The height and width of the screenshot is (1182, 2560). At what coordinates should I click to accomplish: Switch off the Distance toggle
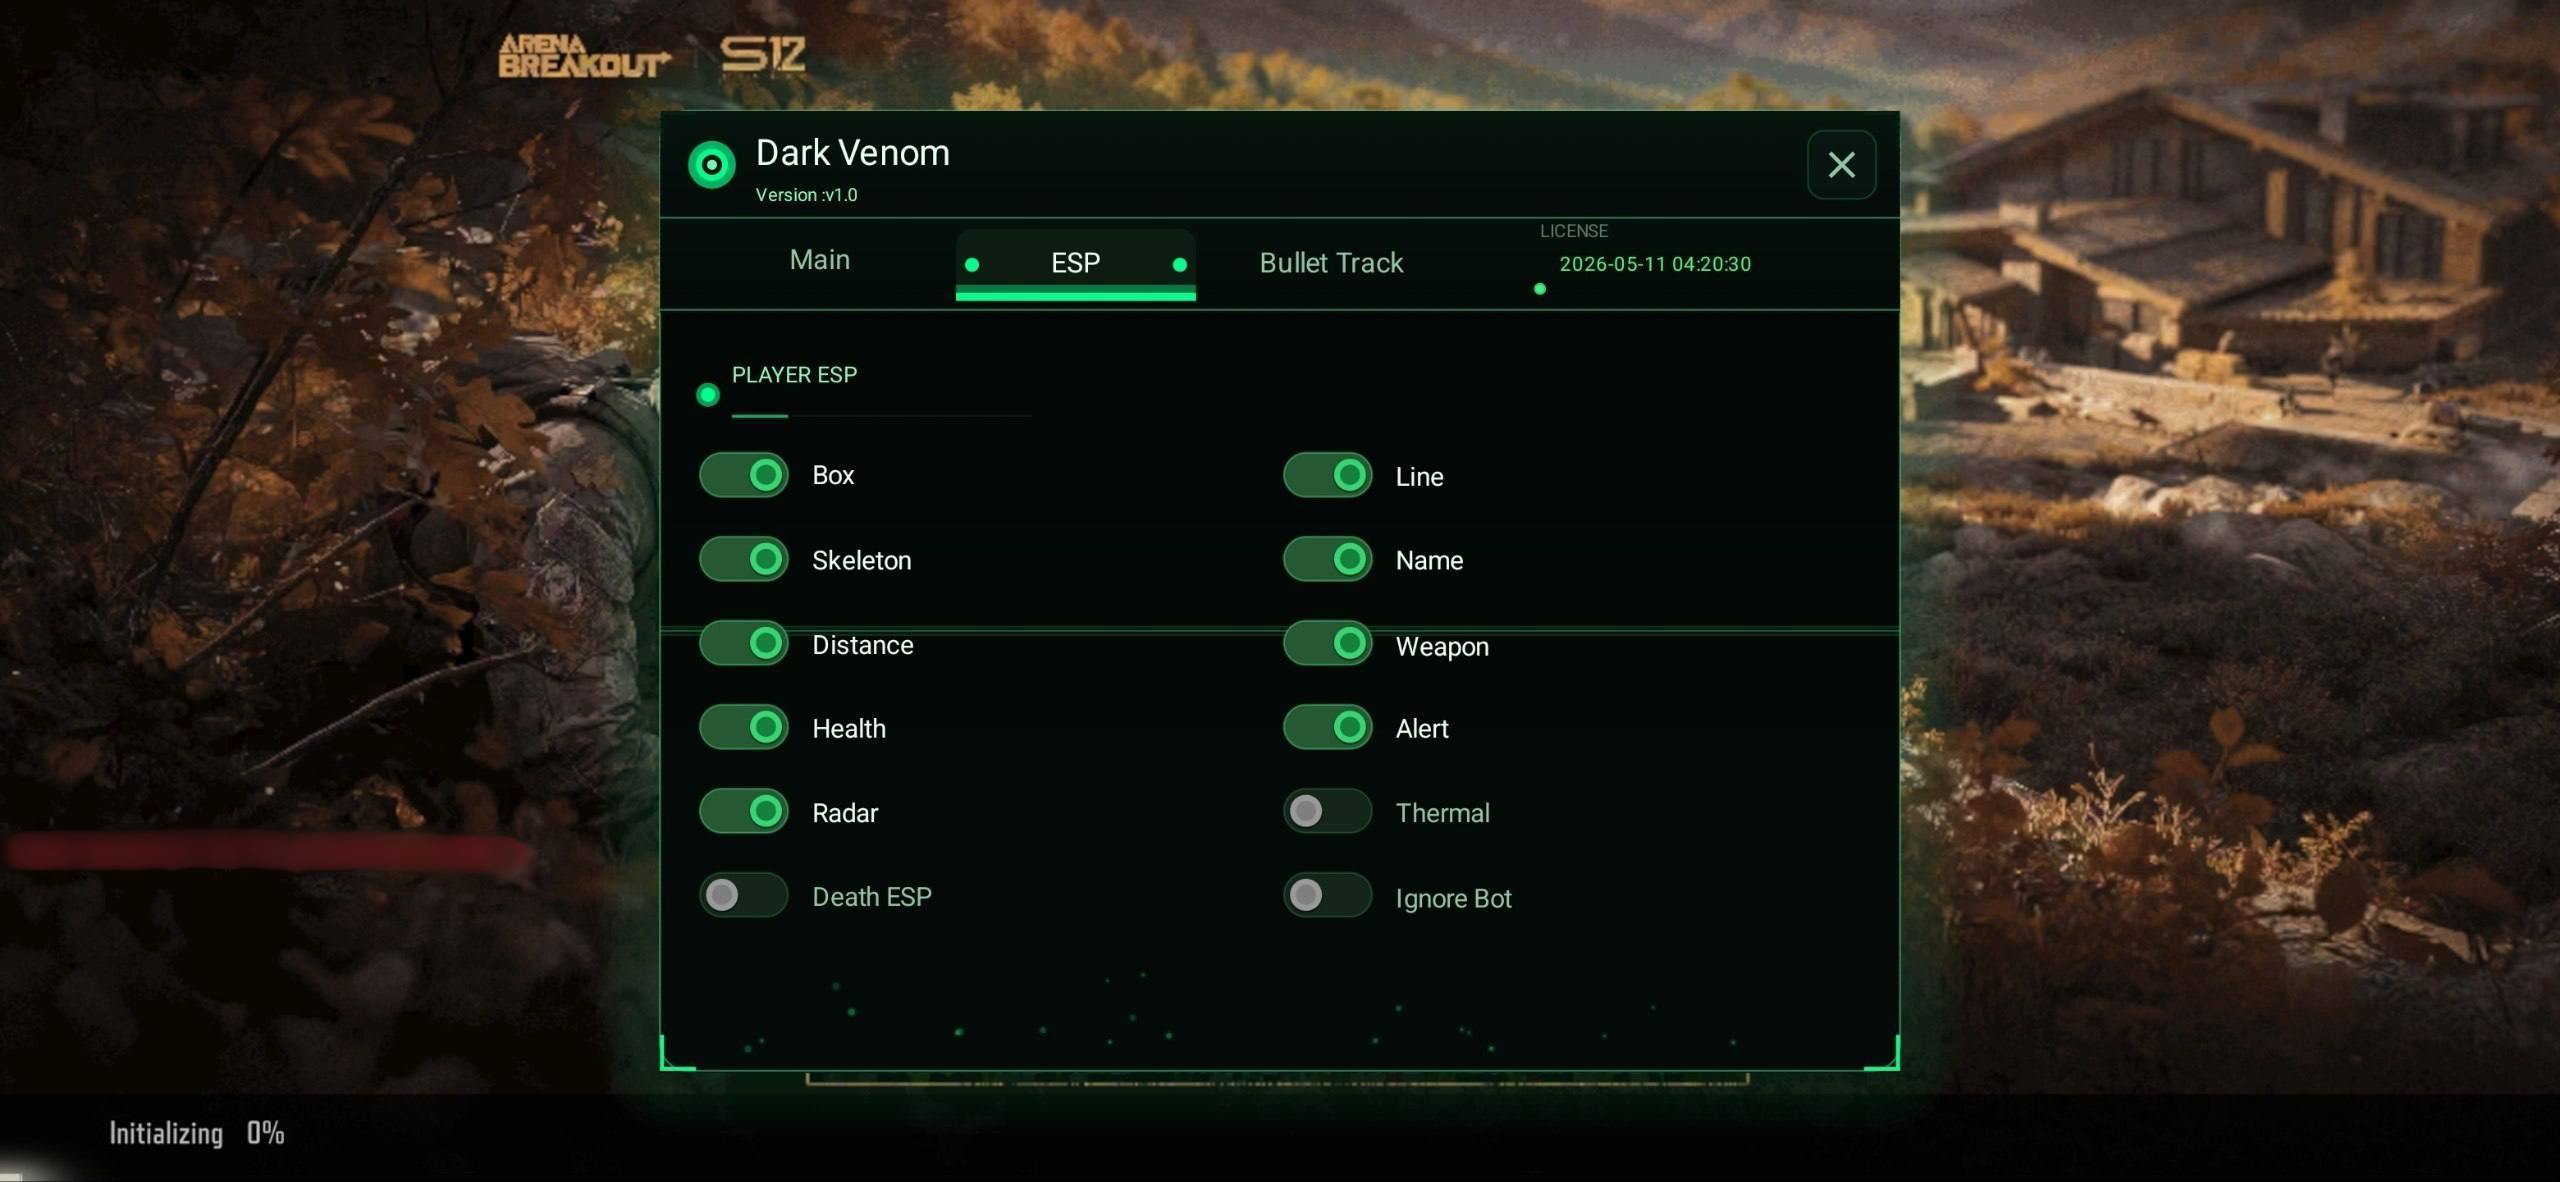tap(744, 643)
